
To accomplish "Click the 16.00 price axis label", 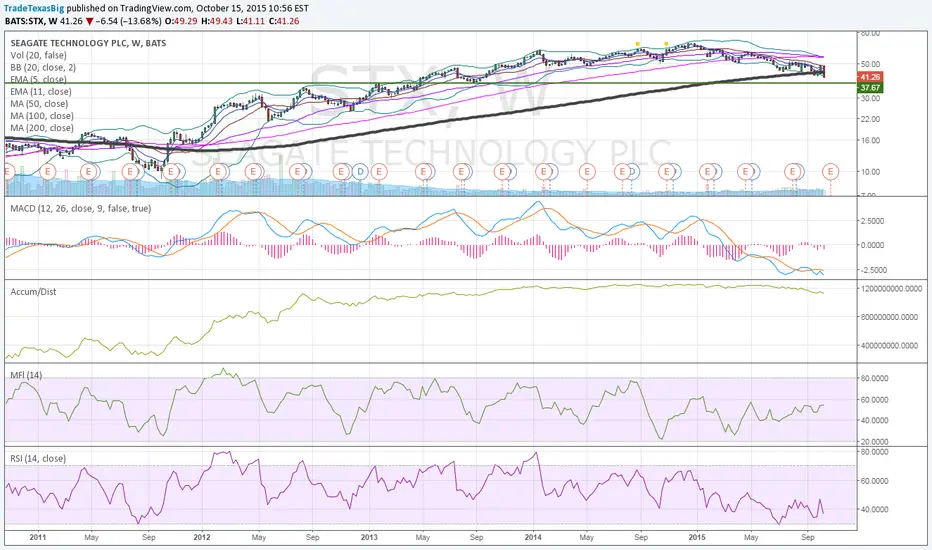I will [870, 140].
